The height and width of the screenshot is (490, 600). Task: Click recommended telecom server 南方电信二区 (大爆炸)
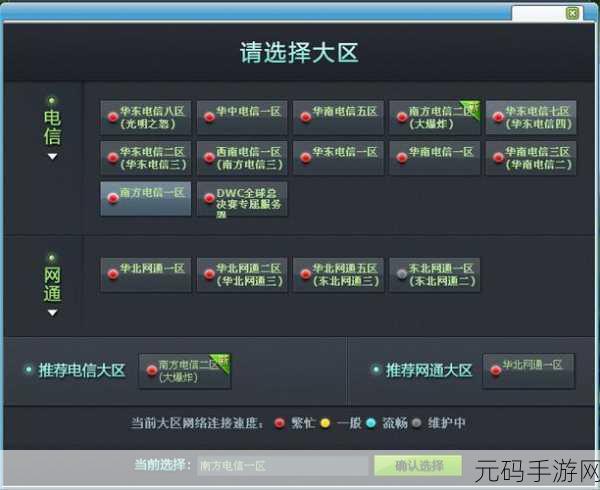(185, 371)
